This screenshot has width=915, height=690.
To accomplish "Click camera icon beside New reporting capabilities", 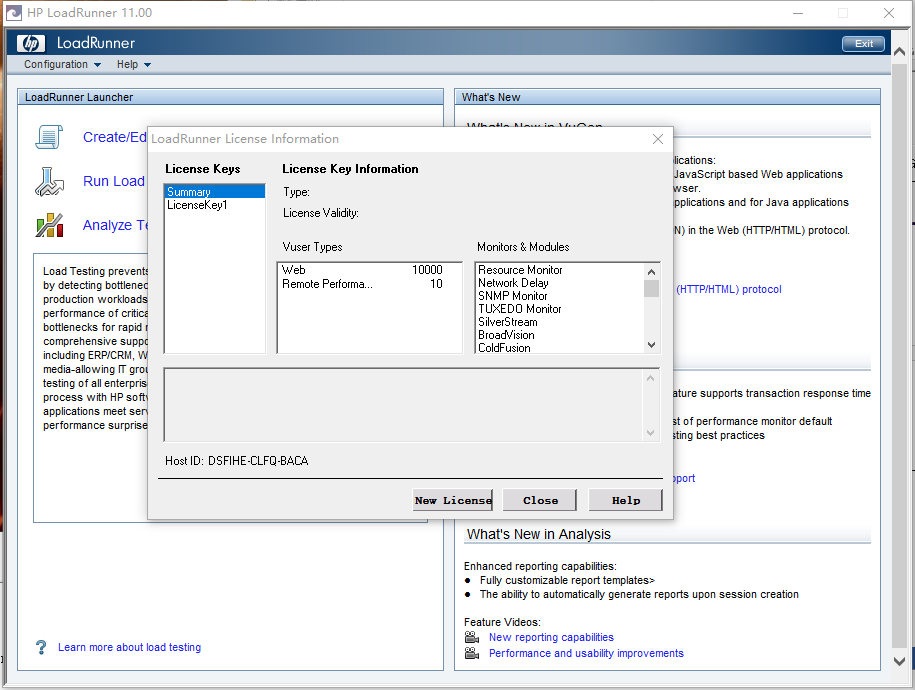I will point(472,637).
